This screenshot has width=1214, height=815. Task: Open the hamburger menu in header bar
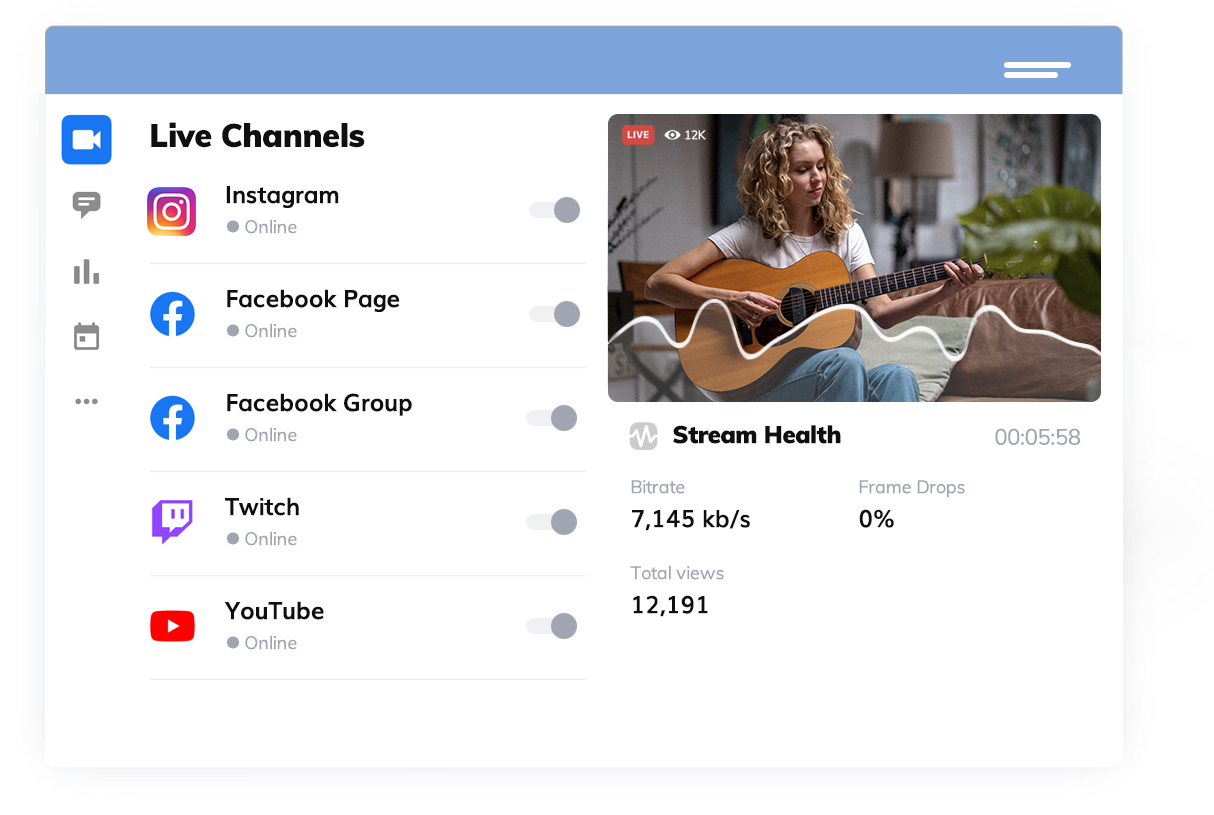[1037, 70]
